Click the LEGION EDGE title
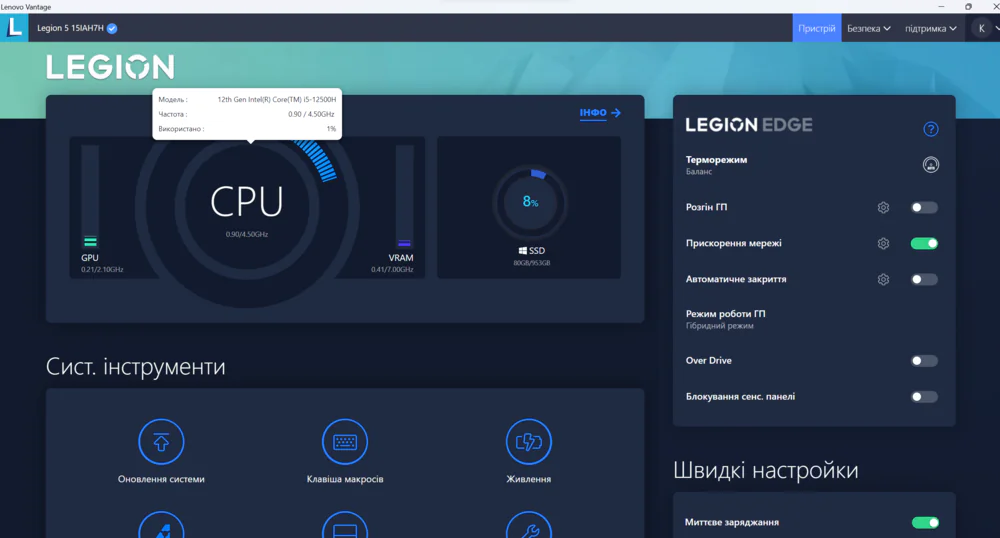Viewport: 1000px width, 538px height. click(x=749, y=125)
